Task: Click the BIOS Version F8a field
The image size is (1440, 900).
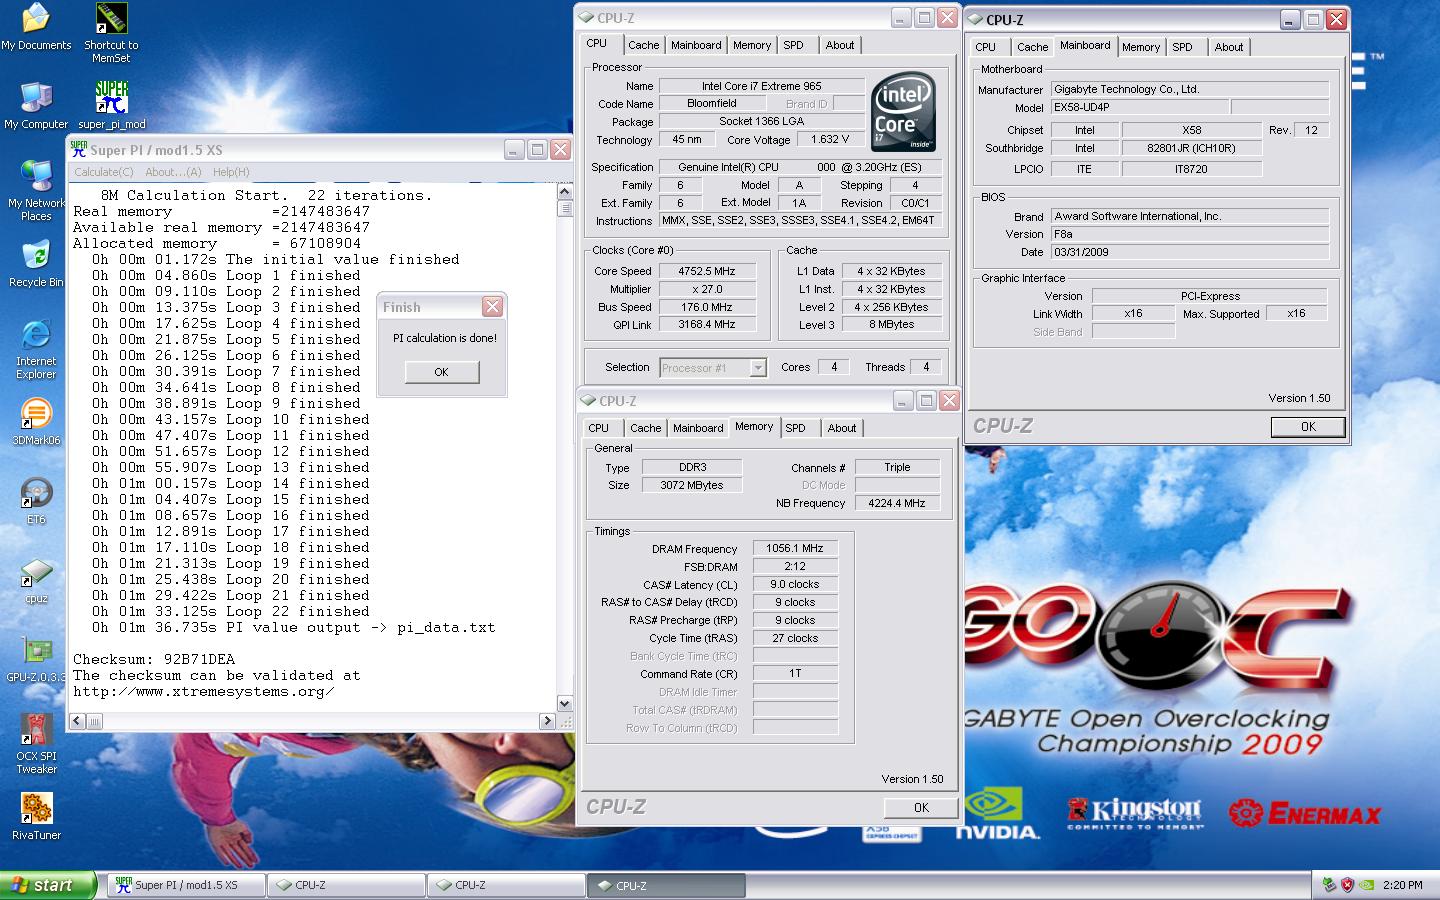Action: 1189,234
